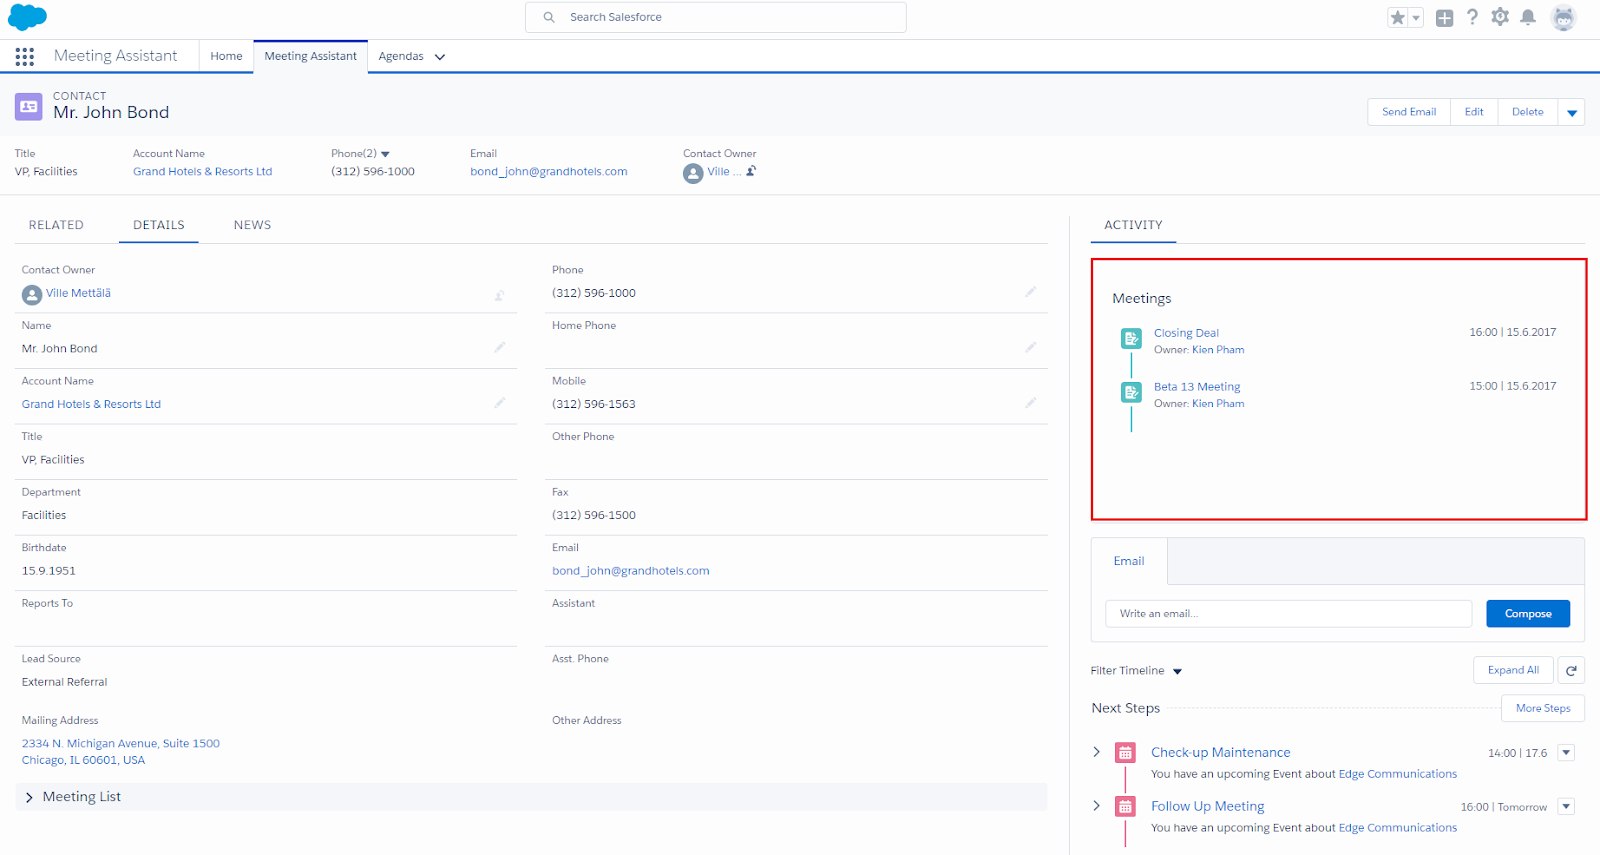Viewport: 1600px width, 855px height.
Task: Click the Edit button
Action: point(1474,112)
